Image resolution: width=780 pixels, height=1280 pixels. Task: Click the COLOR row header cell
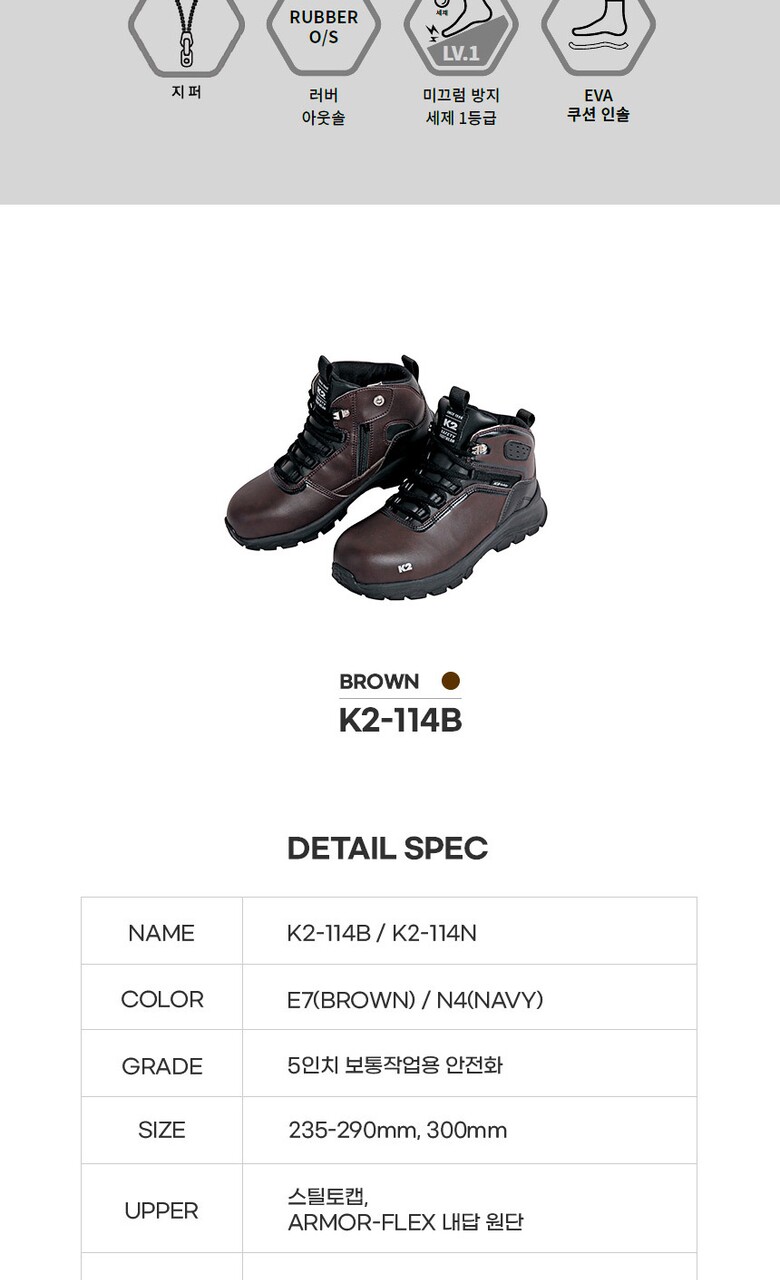coord(162,999)
